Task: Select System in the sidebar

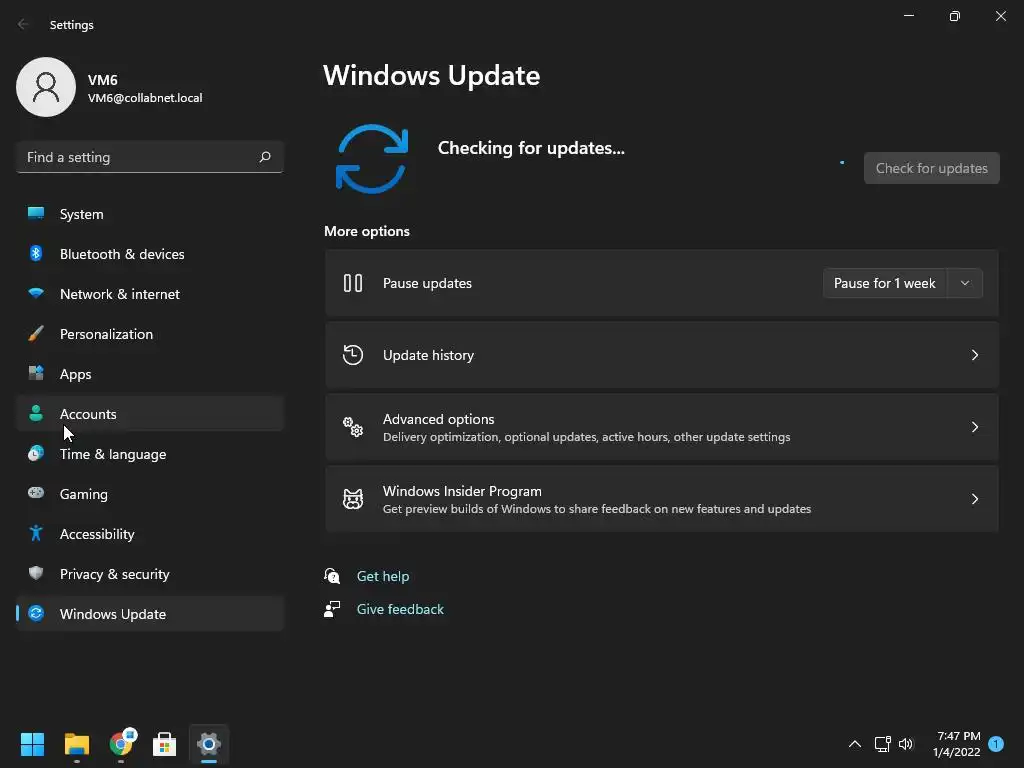Action: [150, 214]
